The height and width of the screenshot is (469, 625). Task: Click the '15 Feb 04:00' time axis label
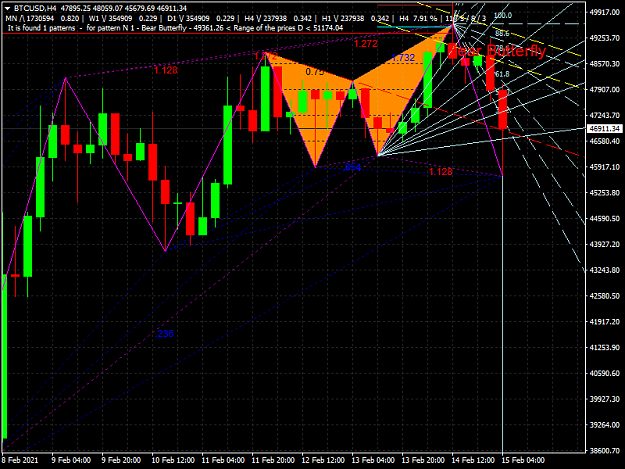tap(523, 460)
